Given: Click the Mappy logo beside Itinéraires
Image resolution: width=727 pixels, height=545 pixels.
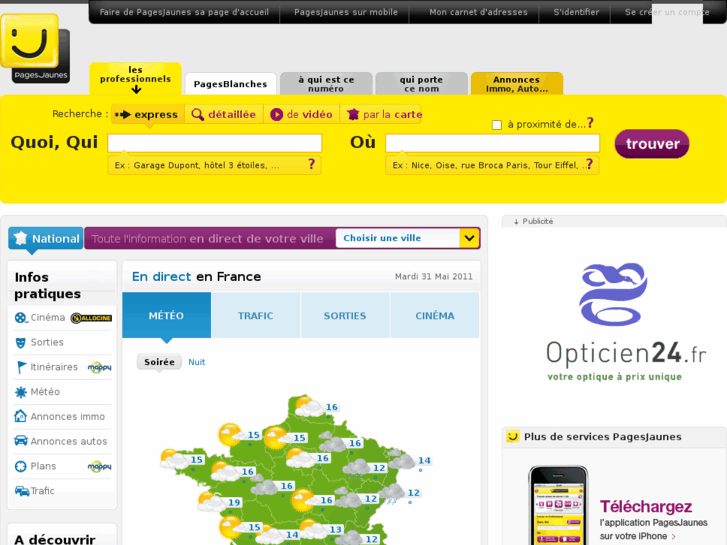Looking at the screenshot, I should pyautogui.click(x=99, y=367).
